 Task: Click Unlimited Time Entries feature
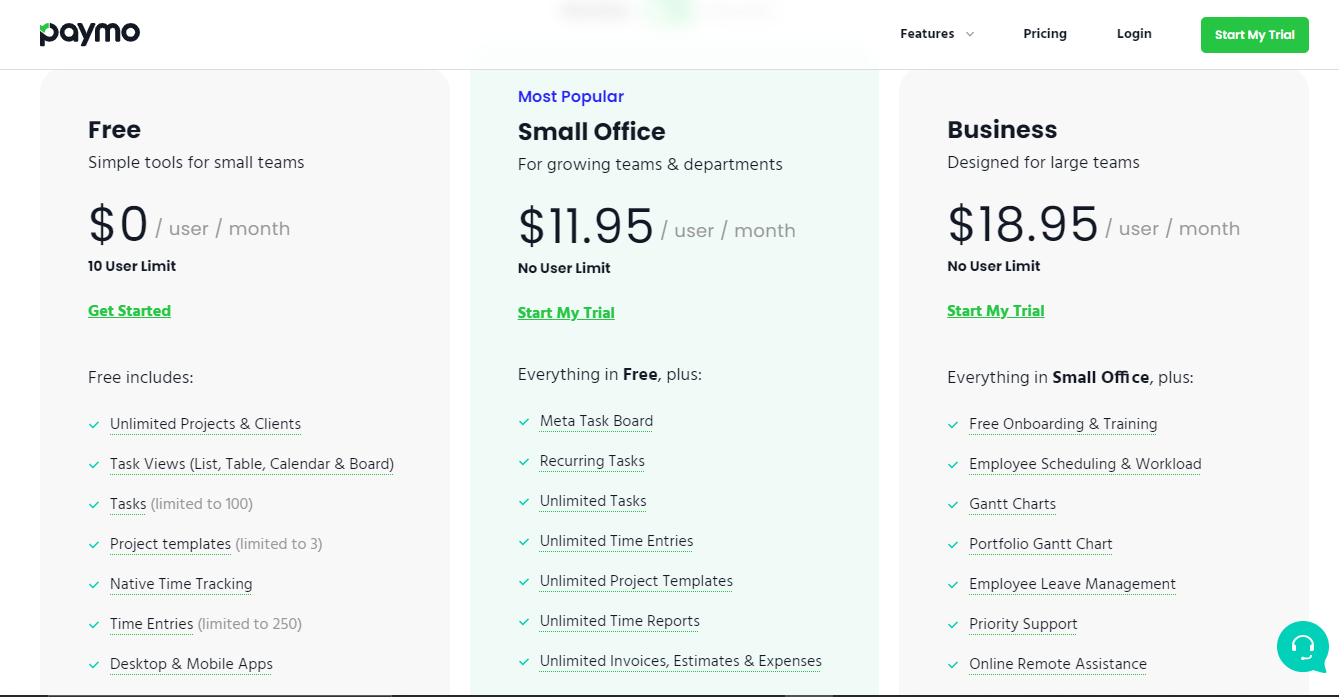[x=616, y=541]
